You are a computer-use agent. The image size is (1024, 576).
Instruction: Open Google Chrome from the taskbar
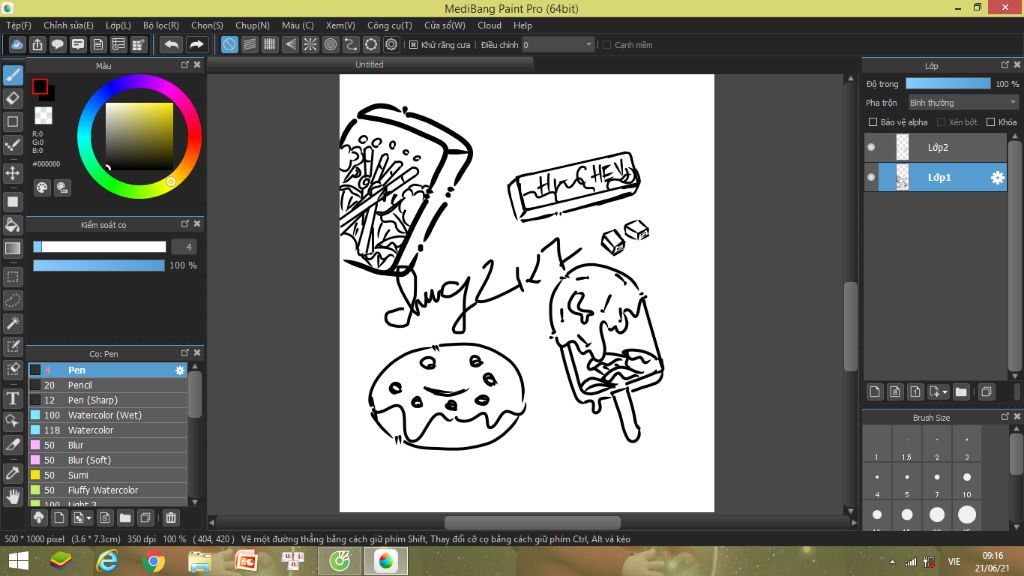[153, 561]
